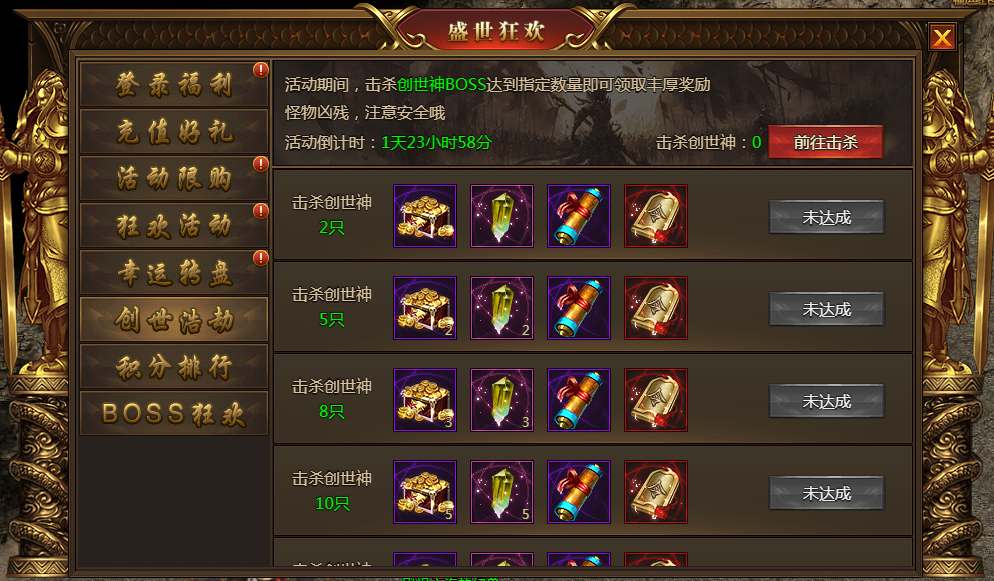The image size is (994, 581).
Task: Select scroll reward in 2只 row
Action: click(579, 216)
